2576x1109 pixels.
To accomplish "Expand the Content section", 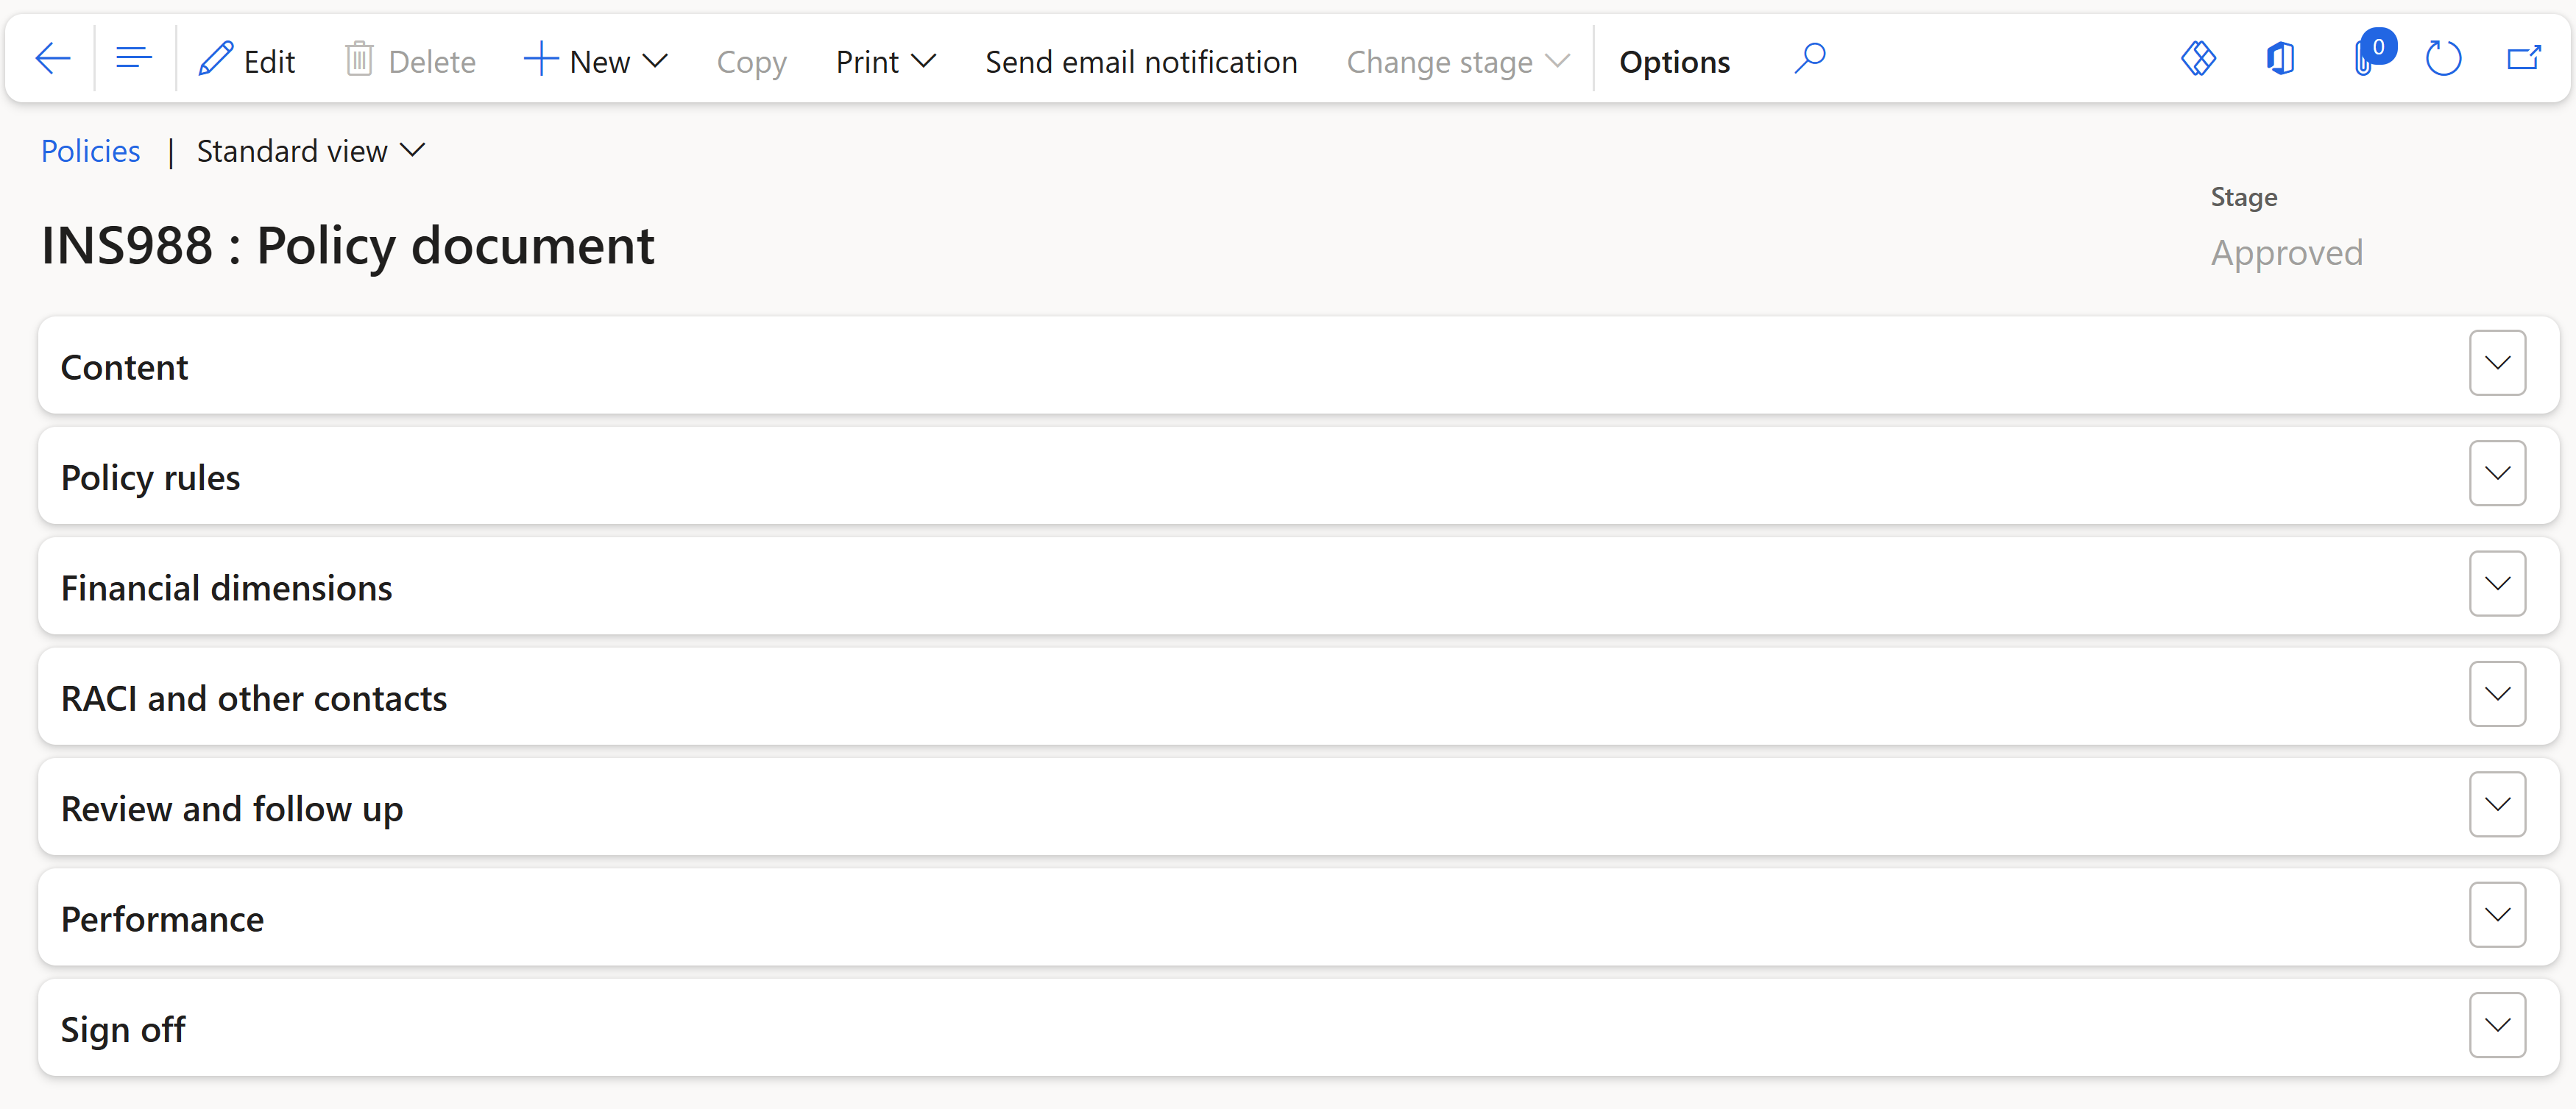I will tap(2497, 363).
